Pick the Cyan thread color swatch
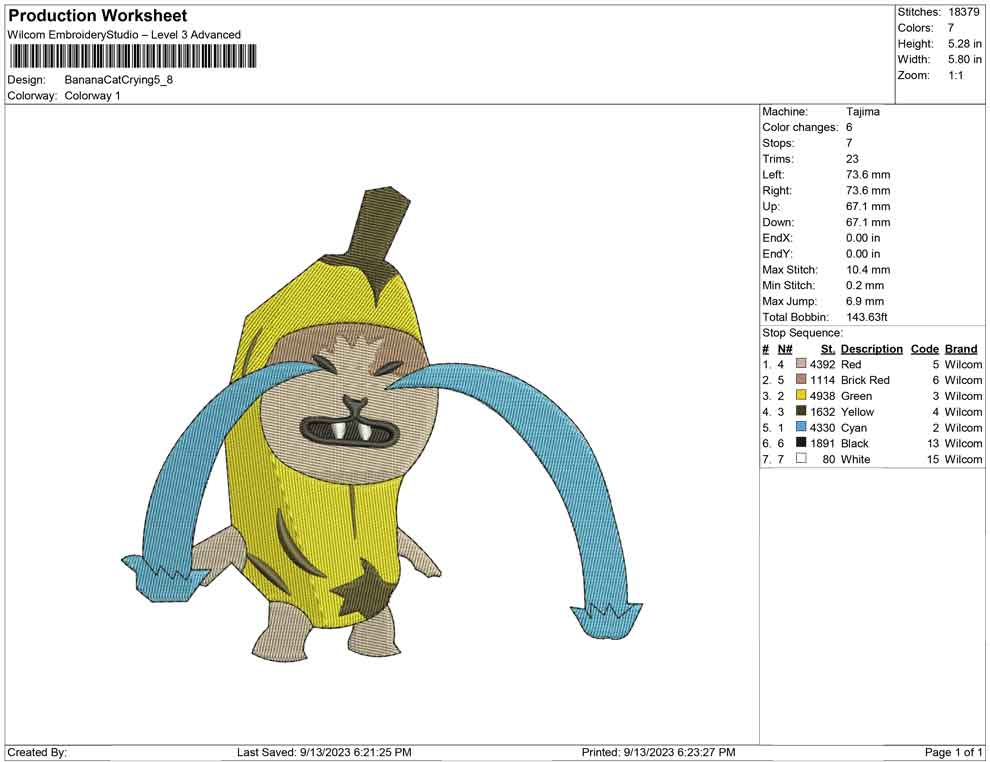990x762 pixels. (x=801, y=428)
